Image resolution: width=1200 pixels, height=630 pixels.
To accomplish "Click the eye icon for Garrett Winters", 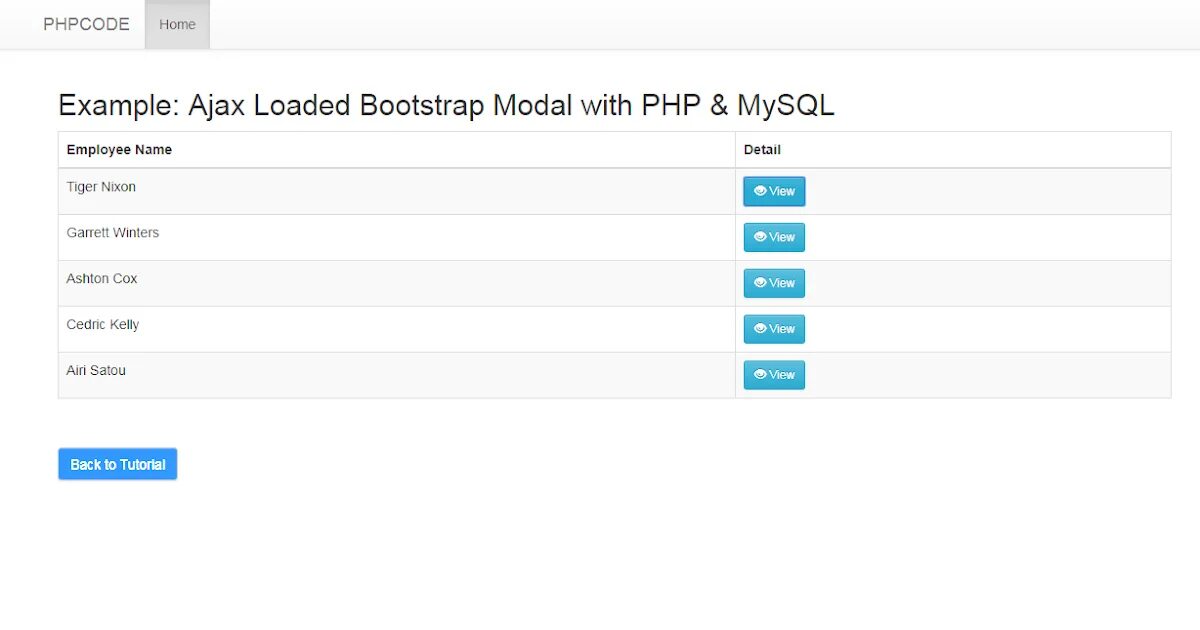I will pyautogui.click(x=760, y=237).
